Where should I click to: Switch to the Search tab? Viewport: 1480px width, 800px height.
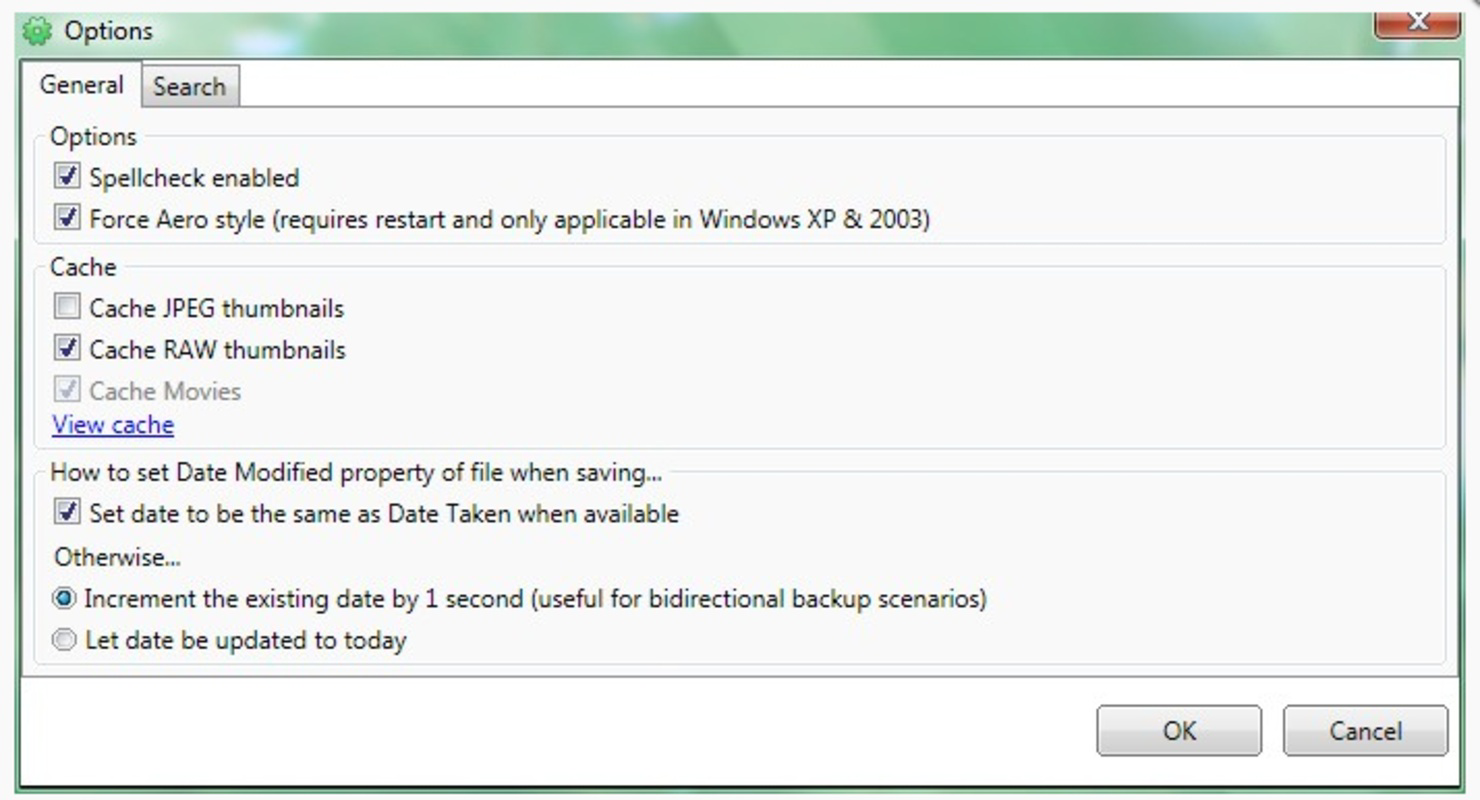[x=189, y=87]
